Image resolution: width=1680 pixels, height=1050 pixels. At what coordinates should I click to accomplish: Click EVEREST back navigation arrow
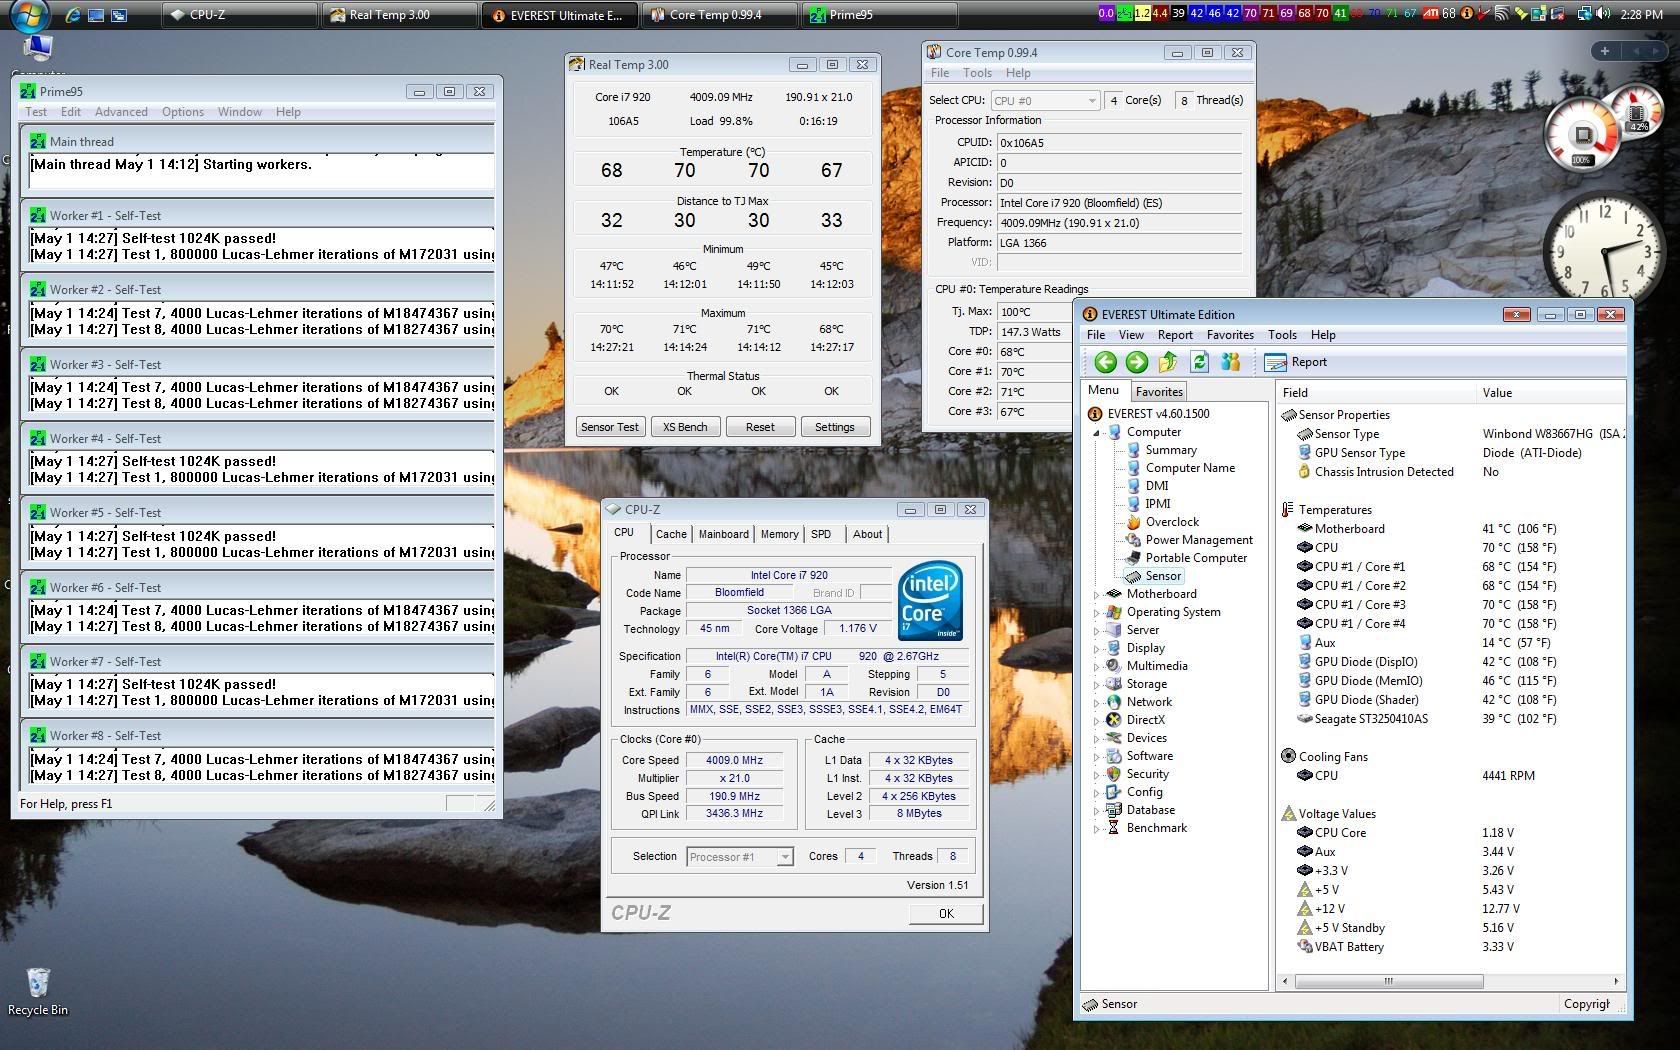(1105, 362)
